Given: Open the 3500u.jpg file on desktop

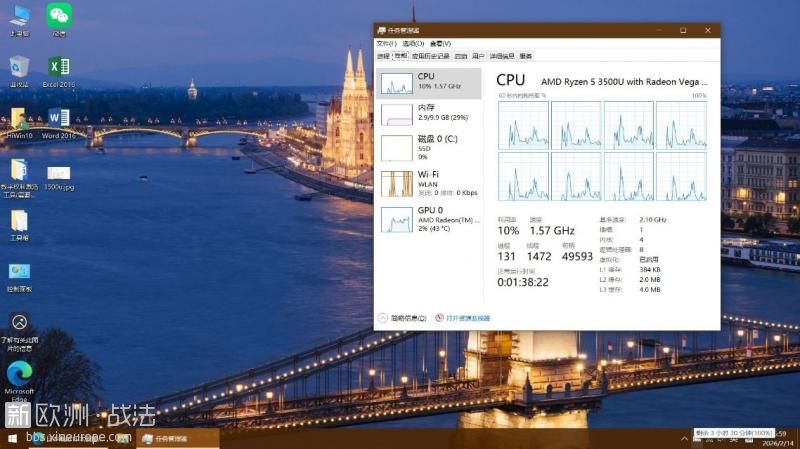Looking at the screenshot, I should click(x=59, y=175).
